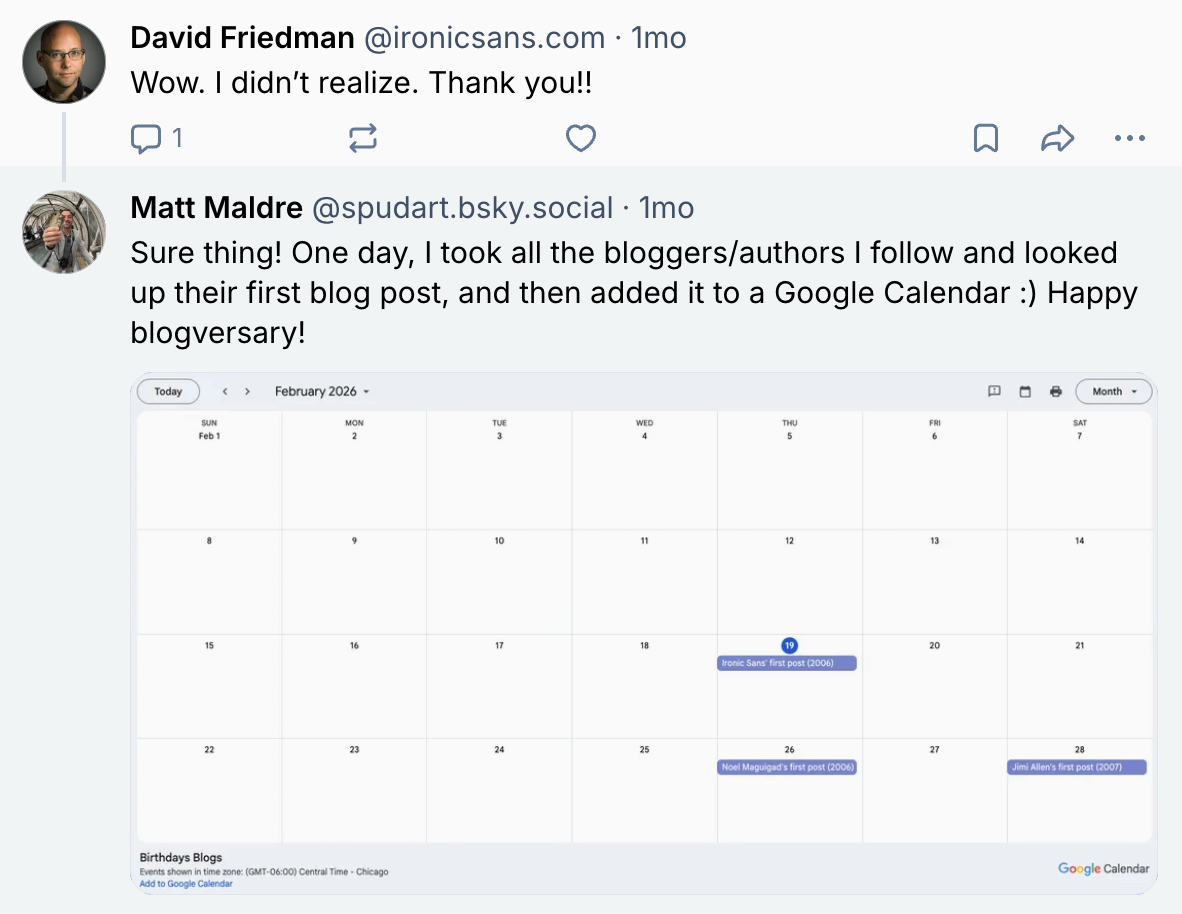Go to previous month in calendar

coord(225,391)
